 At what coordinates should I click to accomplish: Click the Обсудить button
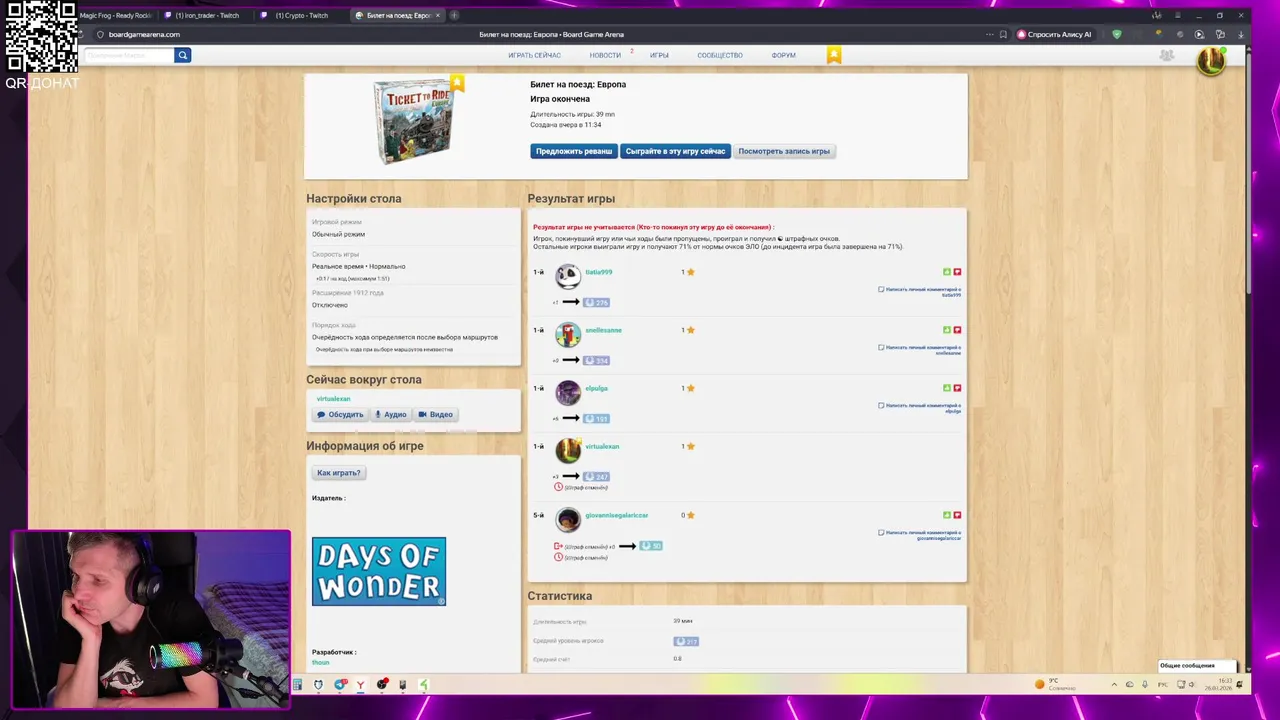pos(340,414)
